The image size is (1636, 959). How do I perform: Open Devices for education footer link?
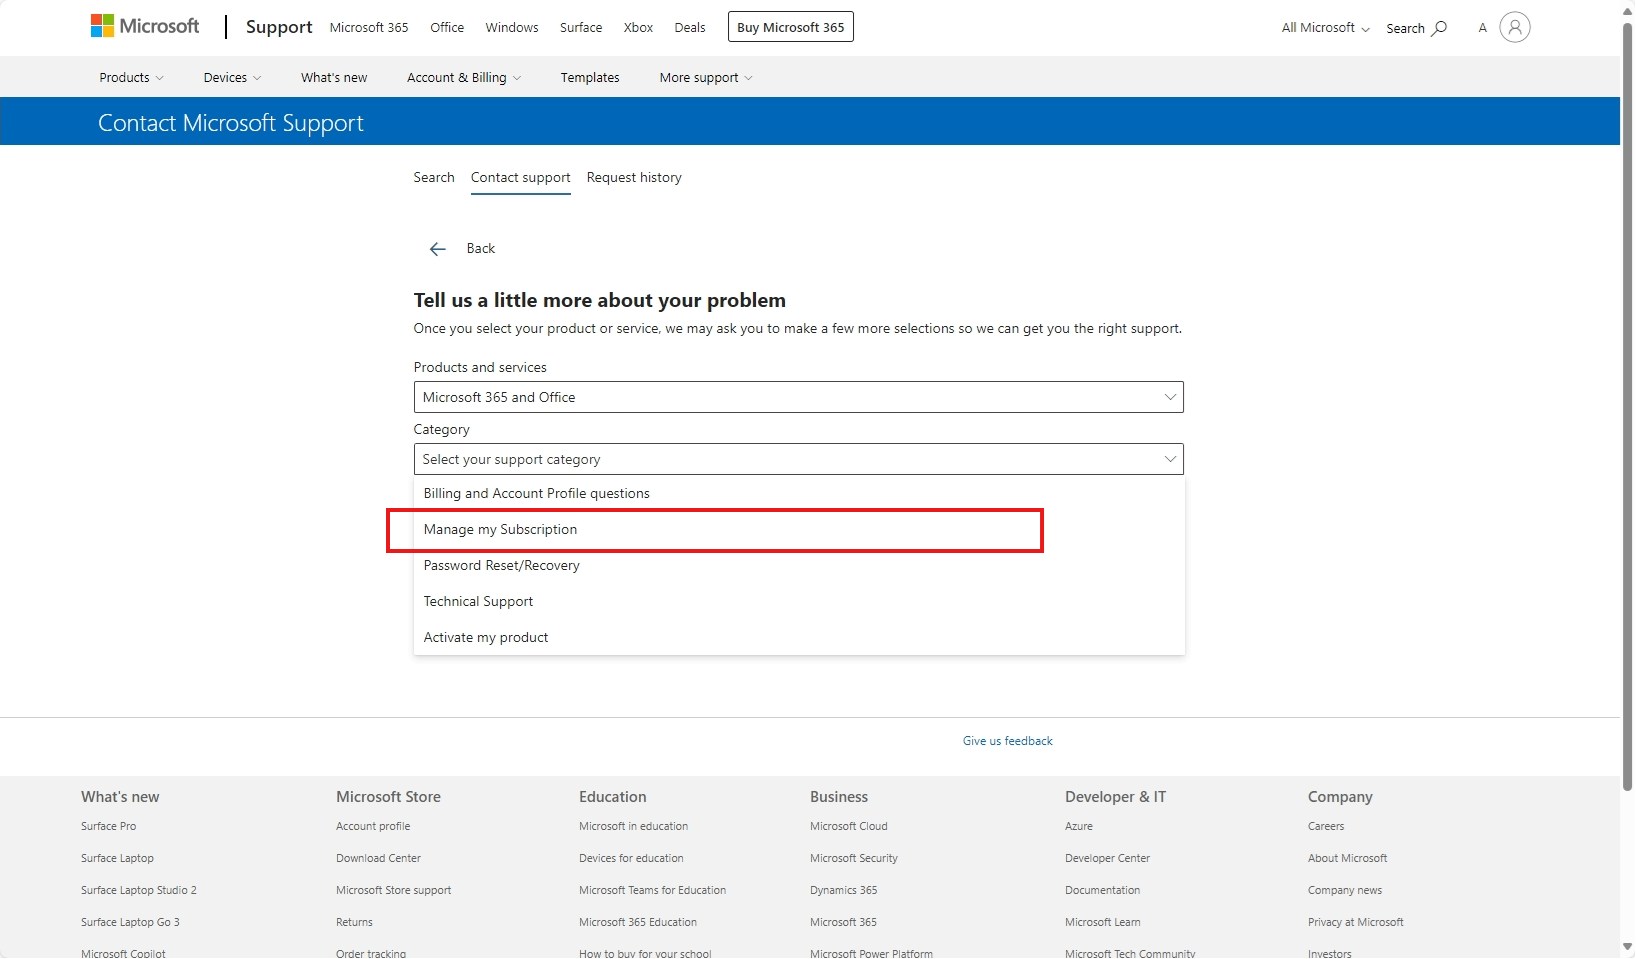click(x=631, y=858)
